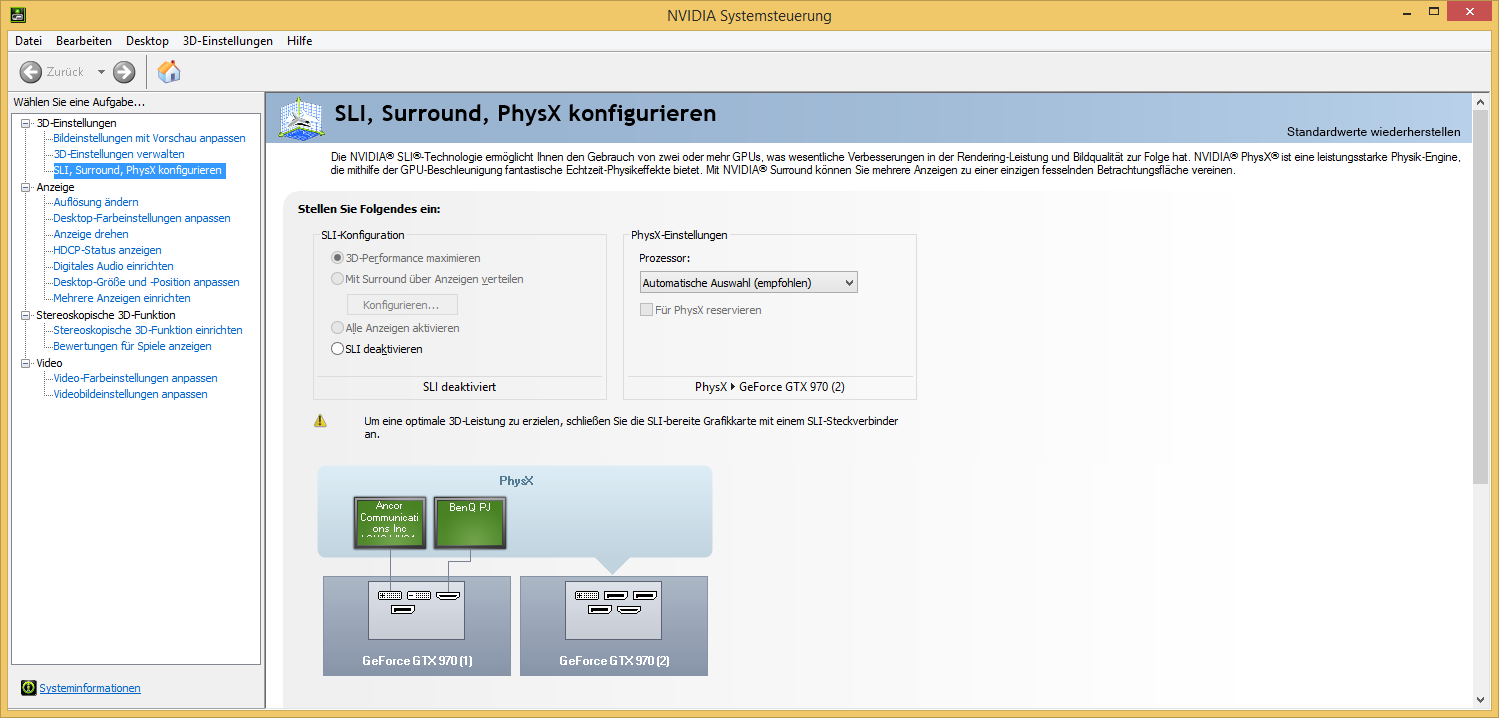Click the forward arrow navigation icon

coord(124,72)
